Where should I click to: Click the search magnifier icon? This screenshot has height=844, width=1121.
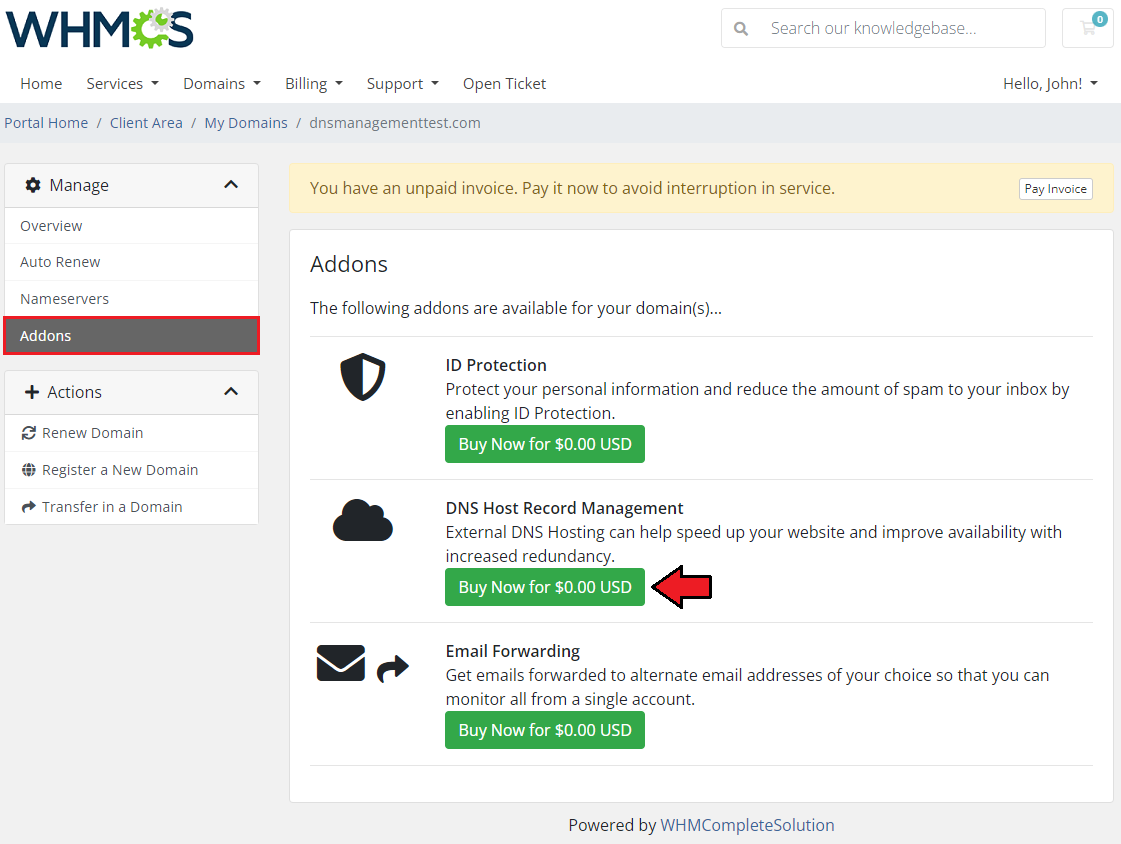coord(741,29)
